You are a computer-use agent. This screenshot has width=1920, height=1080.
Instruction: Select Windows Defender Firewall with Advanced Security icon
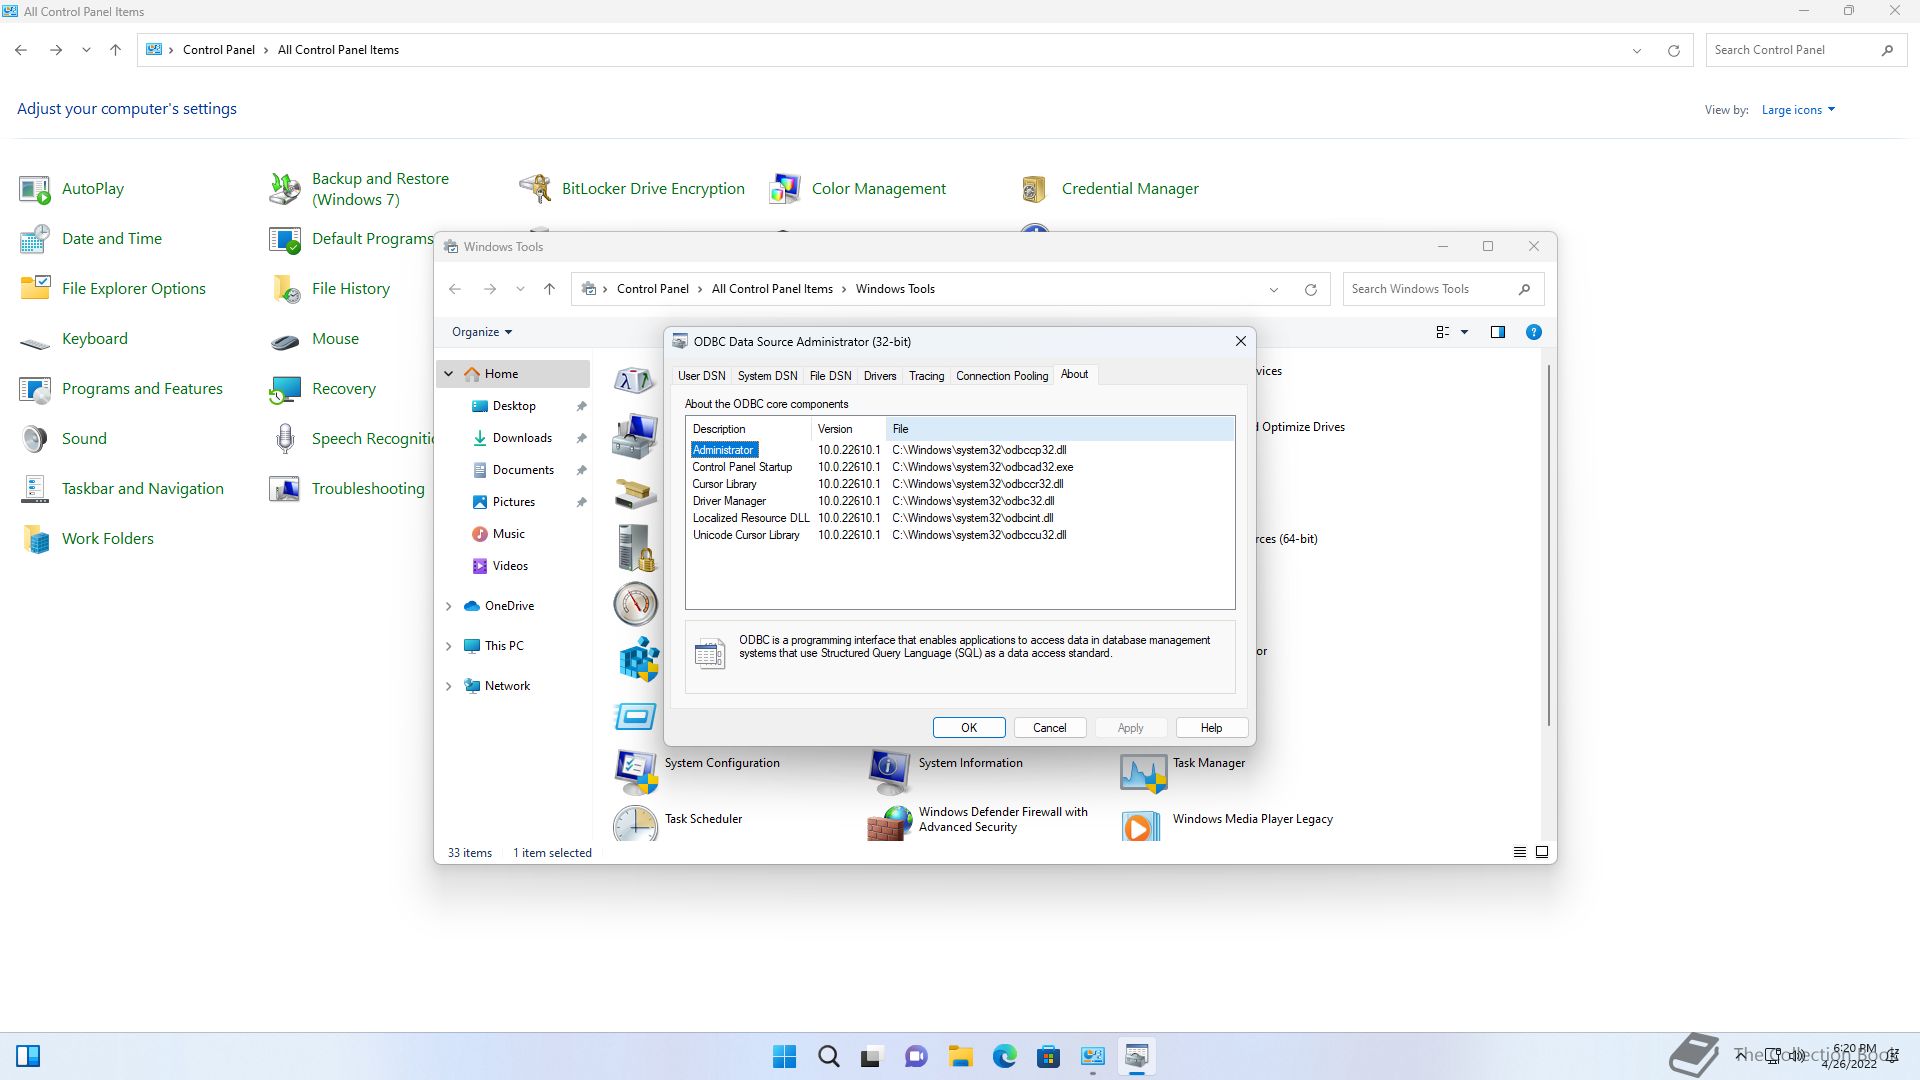pyautogui.click(x=889, y=823)
